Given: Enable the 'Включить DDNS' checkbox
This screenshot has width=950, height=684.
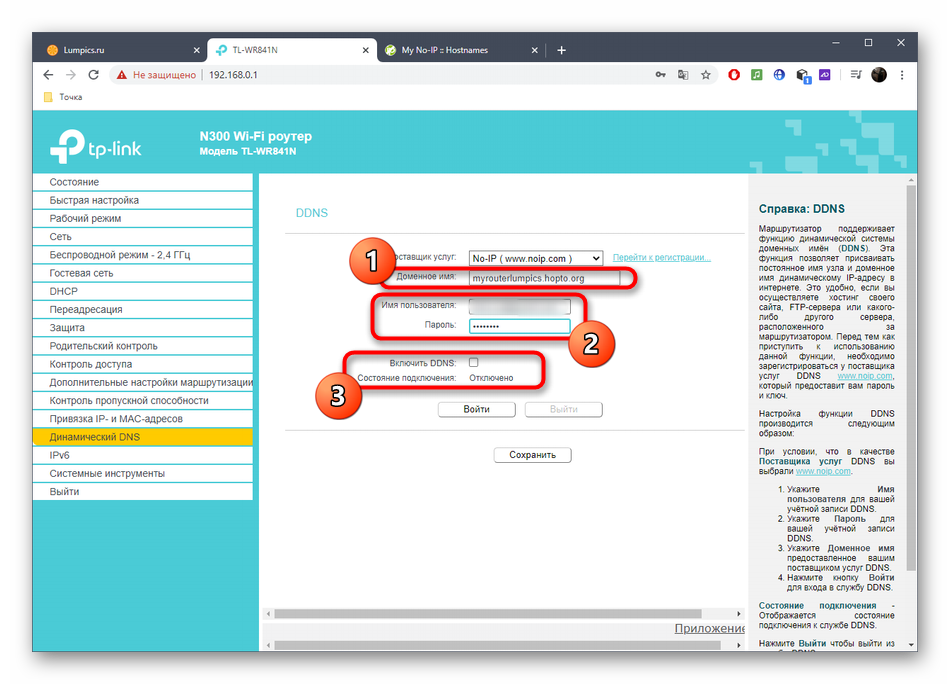Looking at the screenshot, I should (474, 362).
